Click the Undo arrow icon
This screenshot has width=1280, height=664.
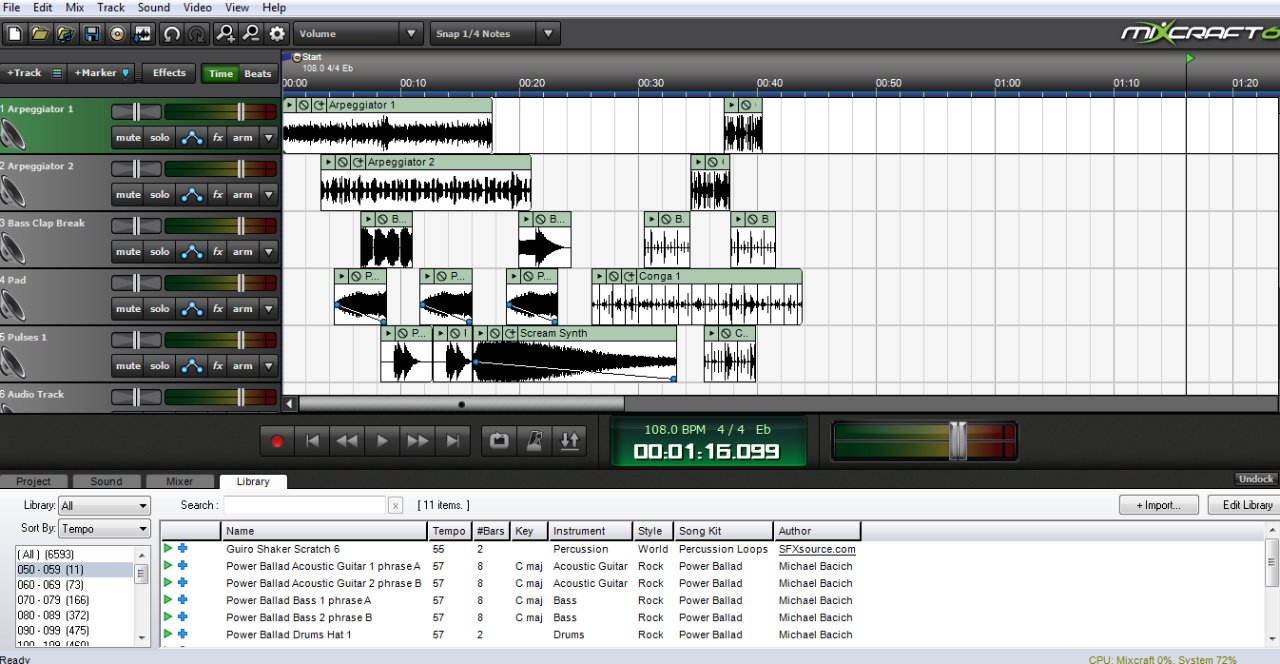pyautogui.click(x=171, y=33)
